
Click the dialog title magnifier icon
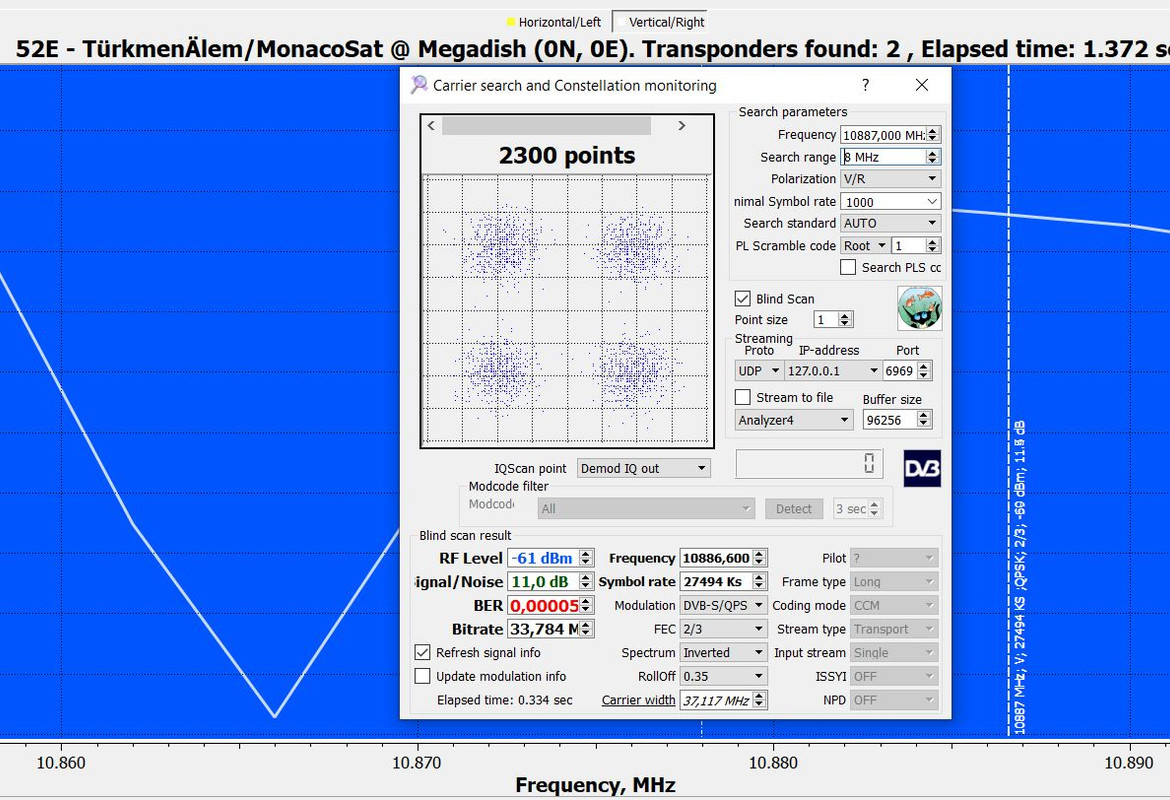click(x=419, y=85)
